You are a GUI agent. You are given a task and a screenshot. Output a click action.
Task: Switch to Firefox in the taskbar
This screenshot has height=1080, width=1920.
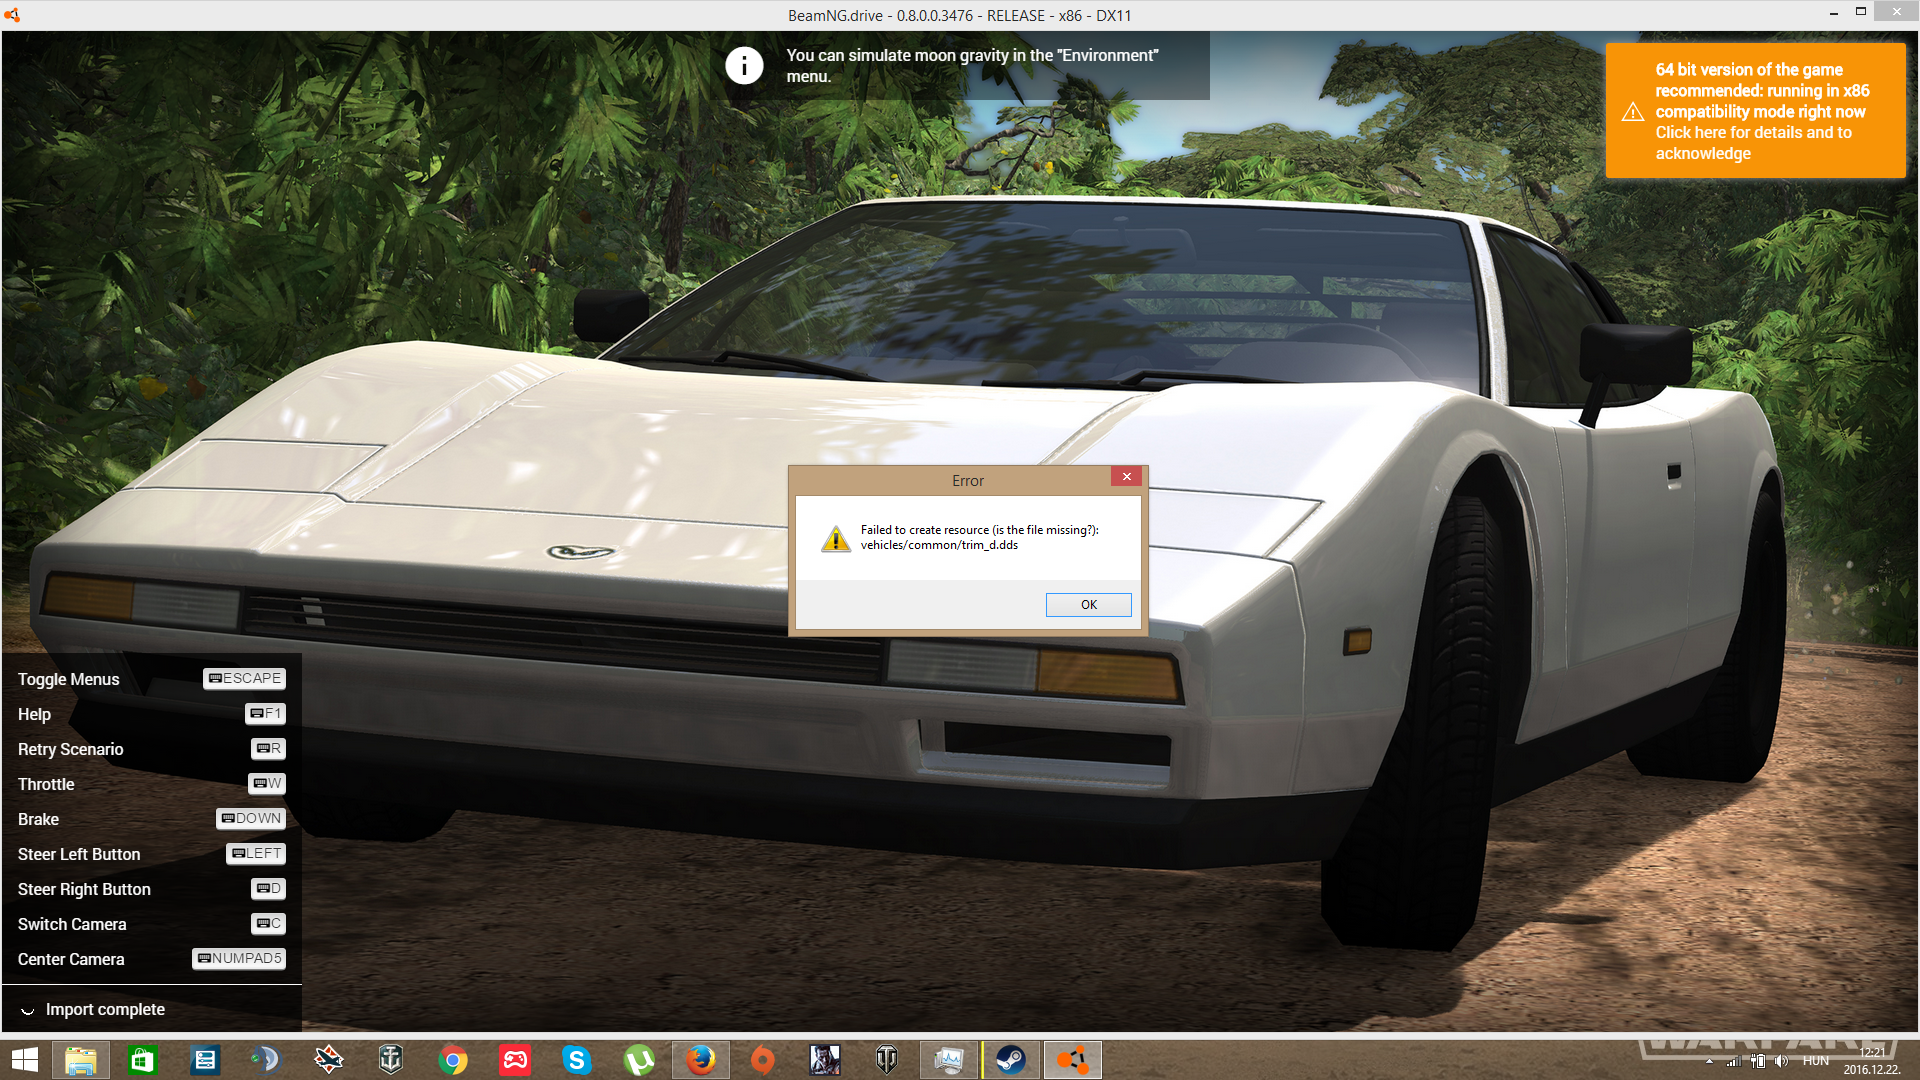point(701,1060)
